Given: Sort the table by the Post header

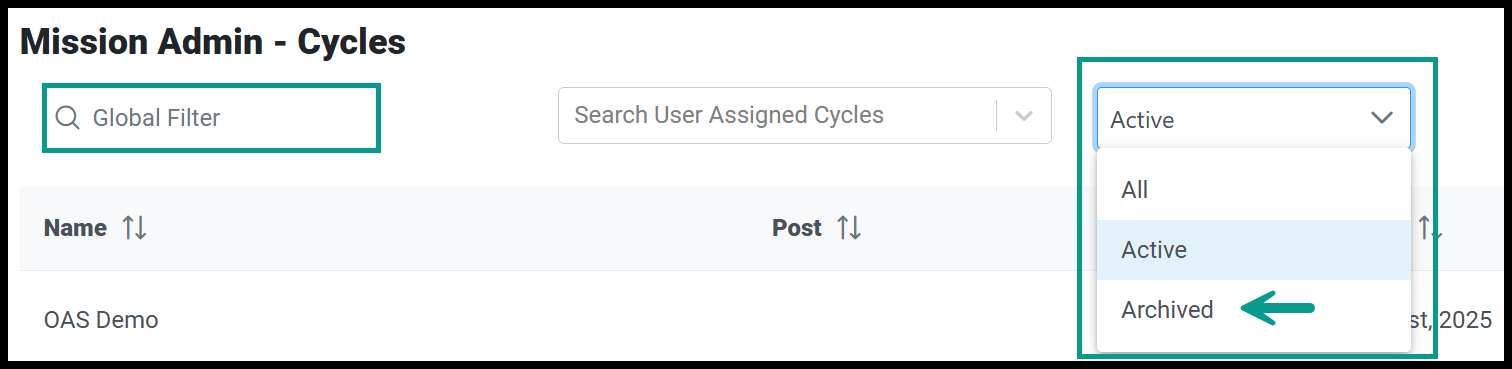Looking at the screenshot, I should (797, 228).
